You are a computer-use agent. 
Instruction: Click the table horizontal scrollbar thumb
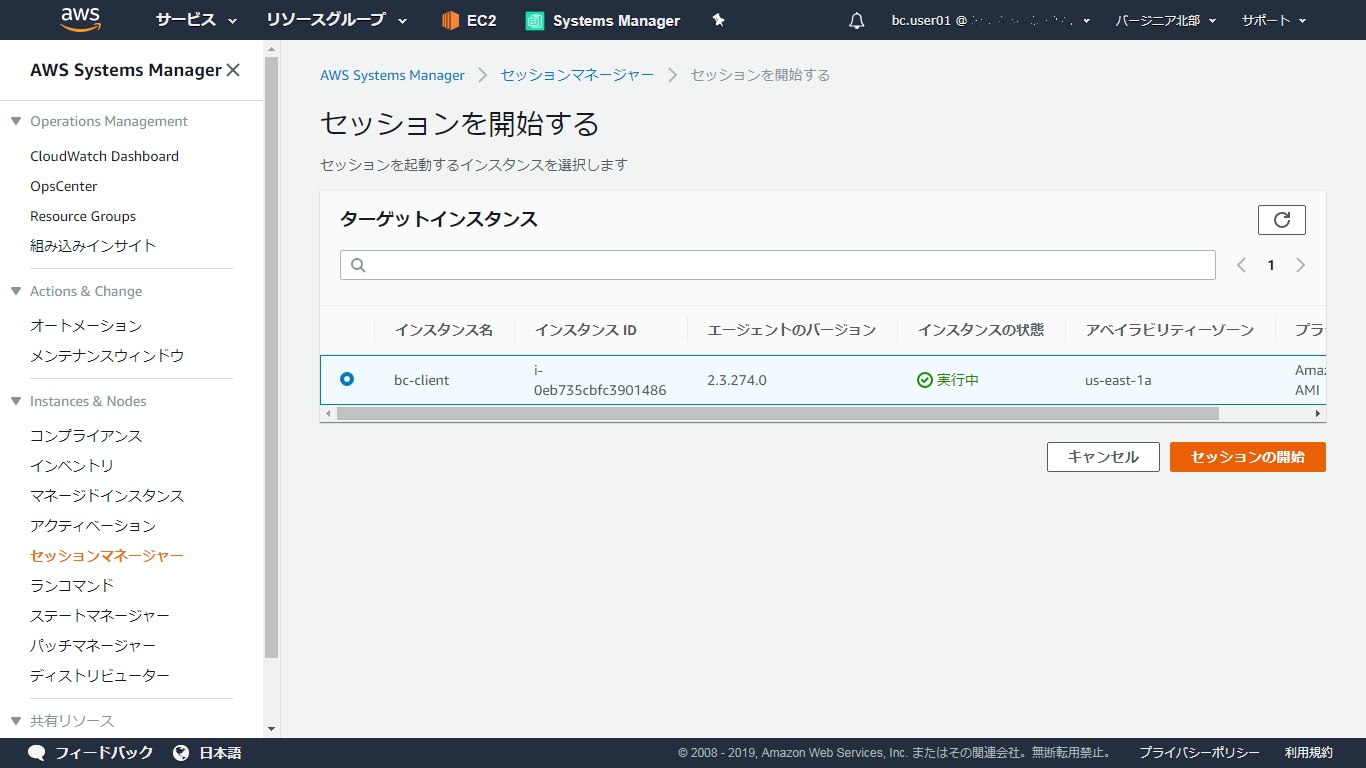tap(778, 413)
